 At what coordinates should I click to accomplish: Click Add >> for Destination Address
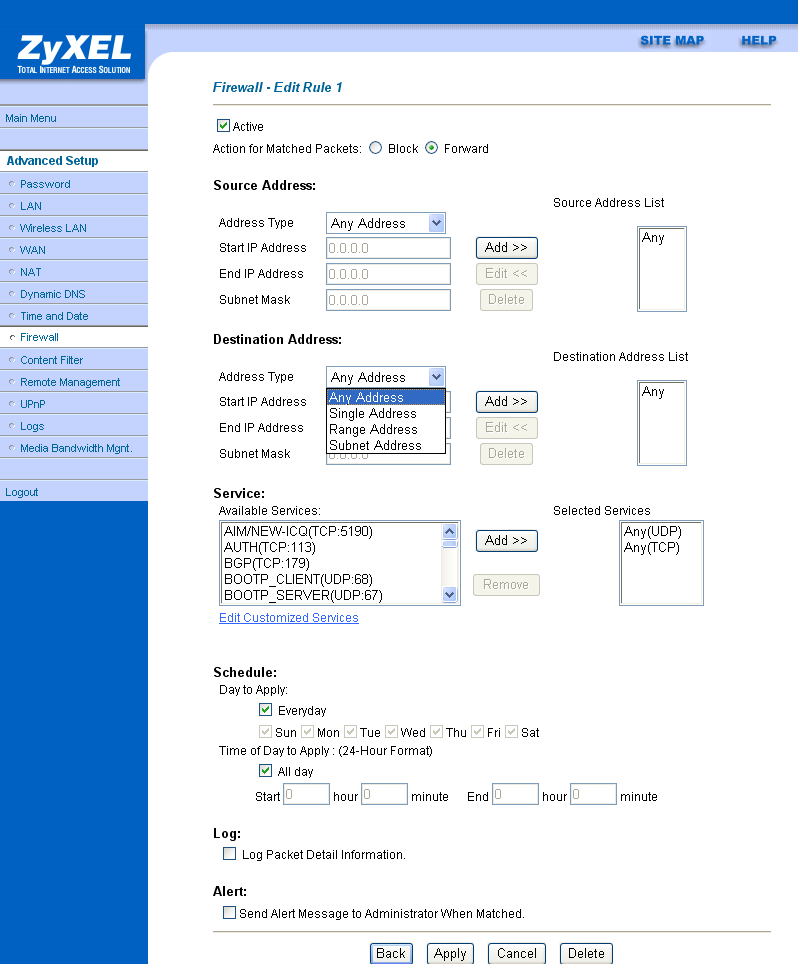coord(507,402)
